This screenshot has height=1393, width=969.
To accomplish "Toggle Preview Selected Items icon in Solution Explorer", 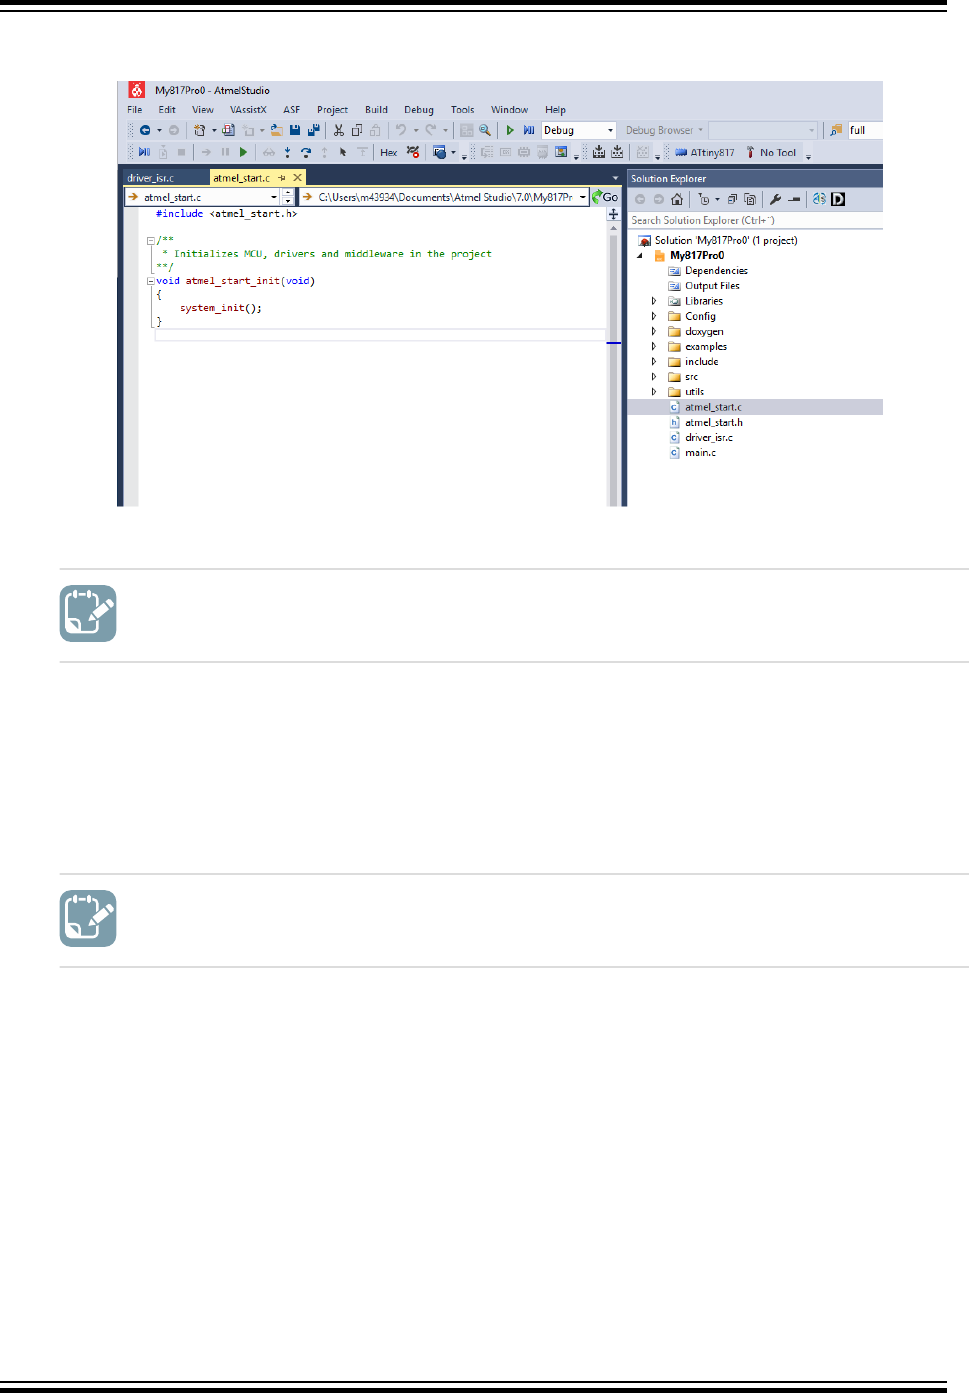I will pos(794,199).
